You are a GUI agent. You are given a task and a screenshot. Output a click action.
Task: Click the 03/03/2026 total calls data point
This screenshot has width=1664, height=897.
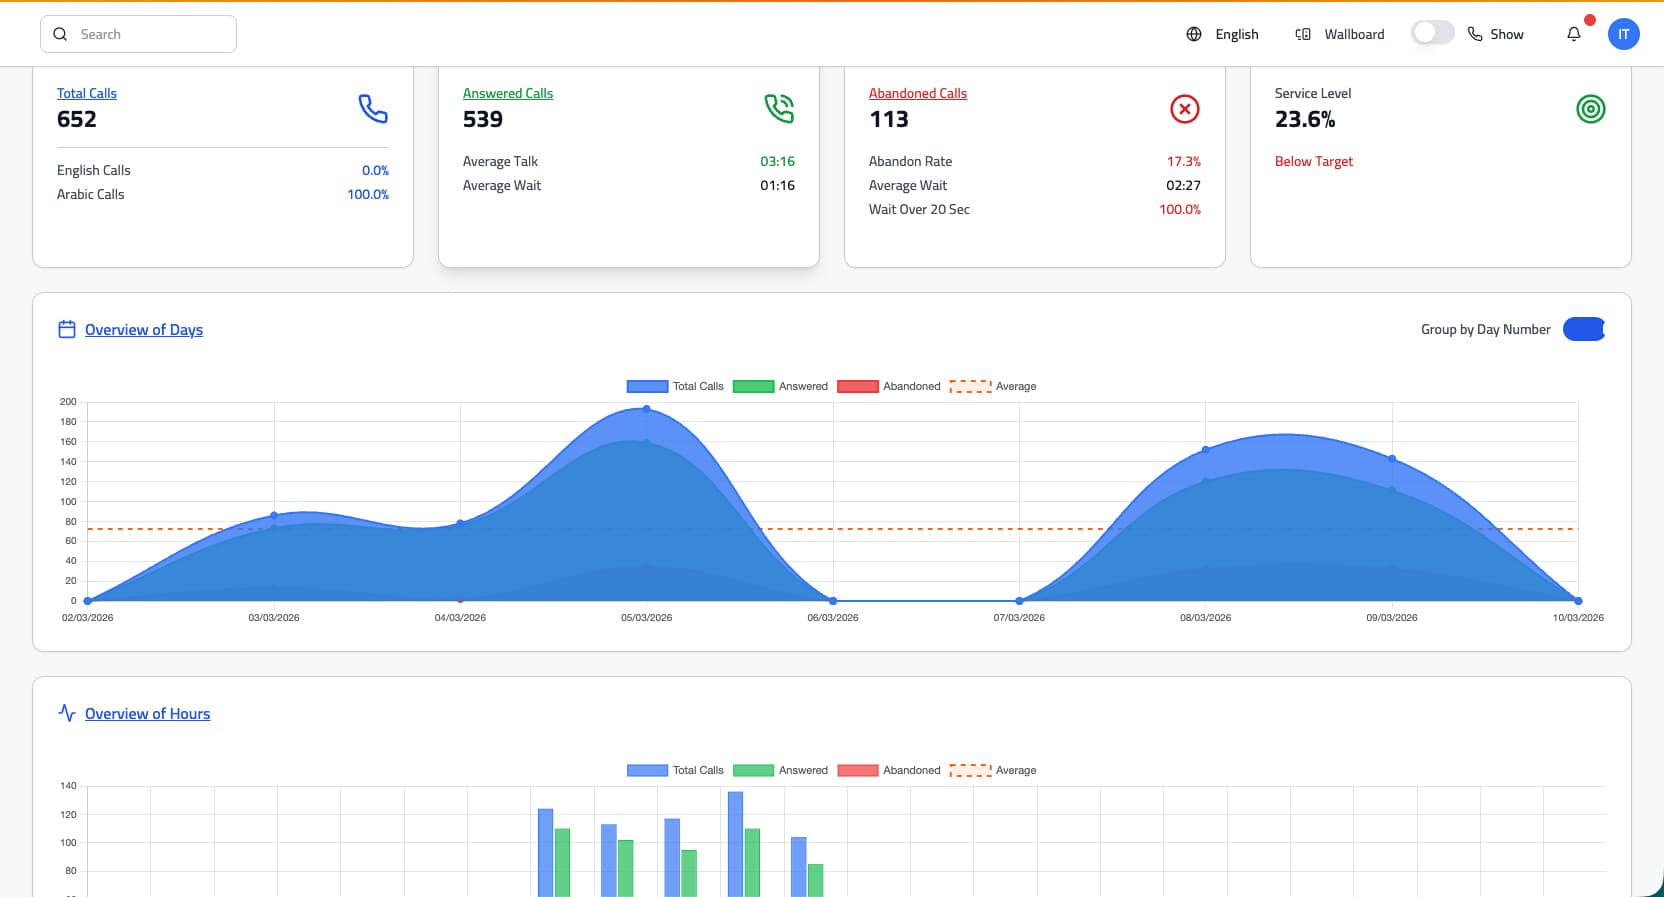[274, 515]
